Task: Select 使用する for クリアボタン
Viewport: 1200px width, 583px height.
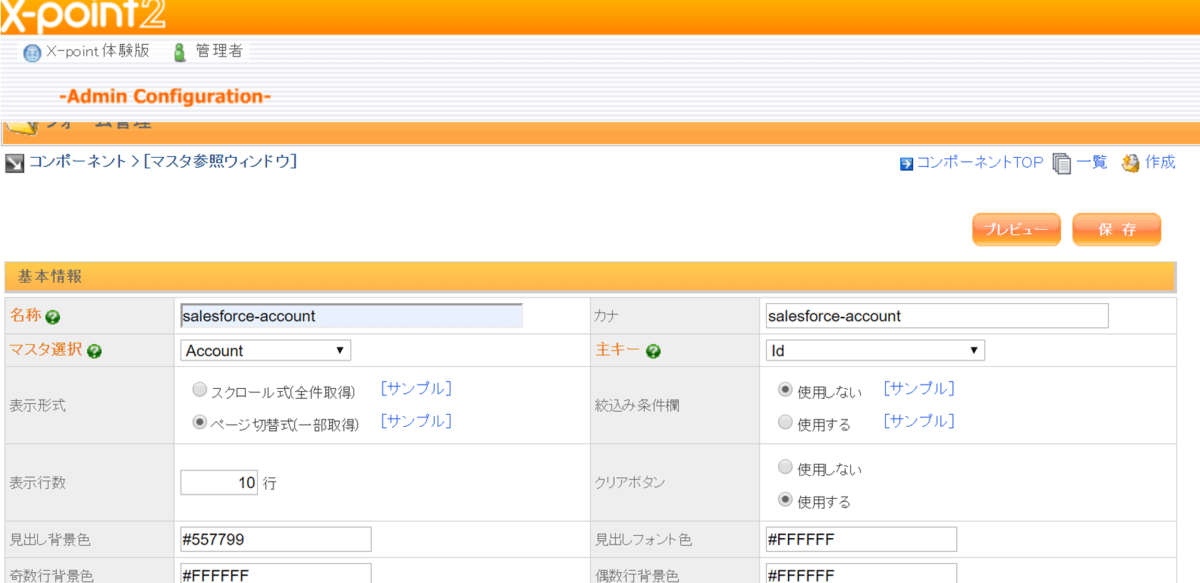Action: (785, 499)
